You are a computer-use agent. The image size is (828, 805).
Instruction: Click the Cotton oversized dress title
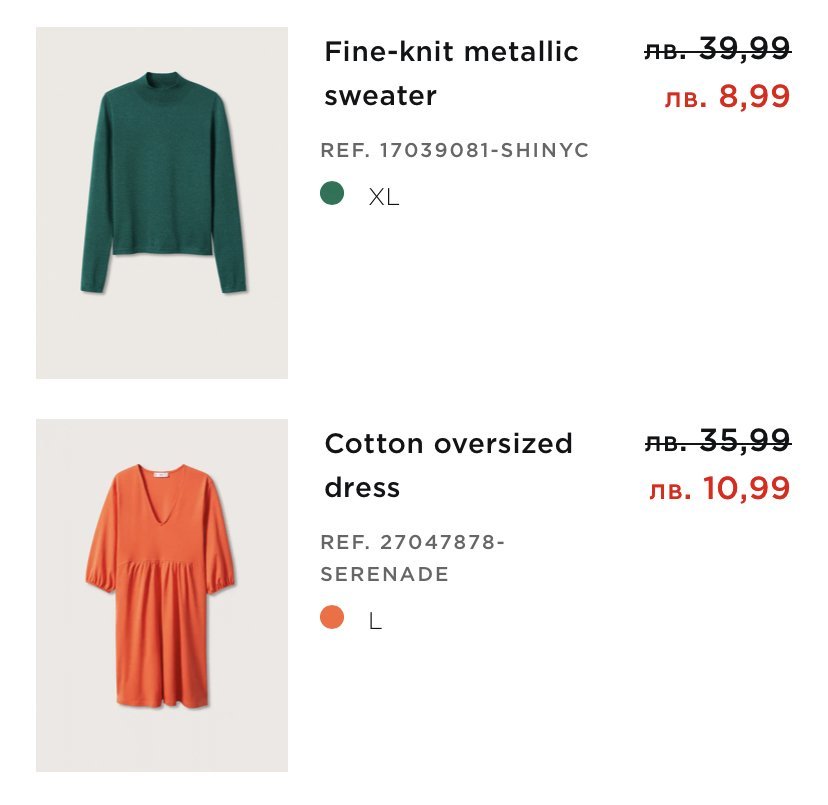(x=448, y=465)
